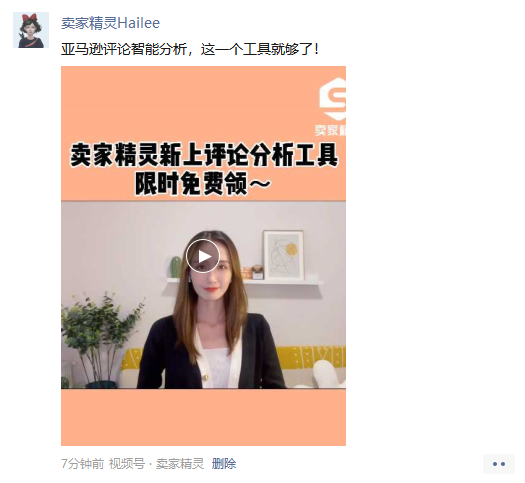525x483 pixels.
Task: Click the orange band below the video frame
Action: 203,417
